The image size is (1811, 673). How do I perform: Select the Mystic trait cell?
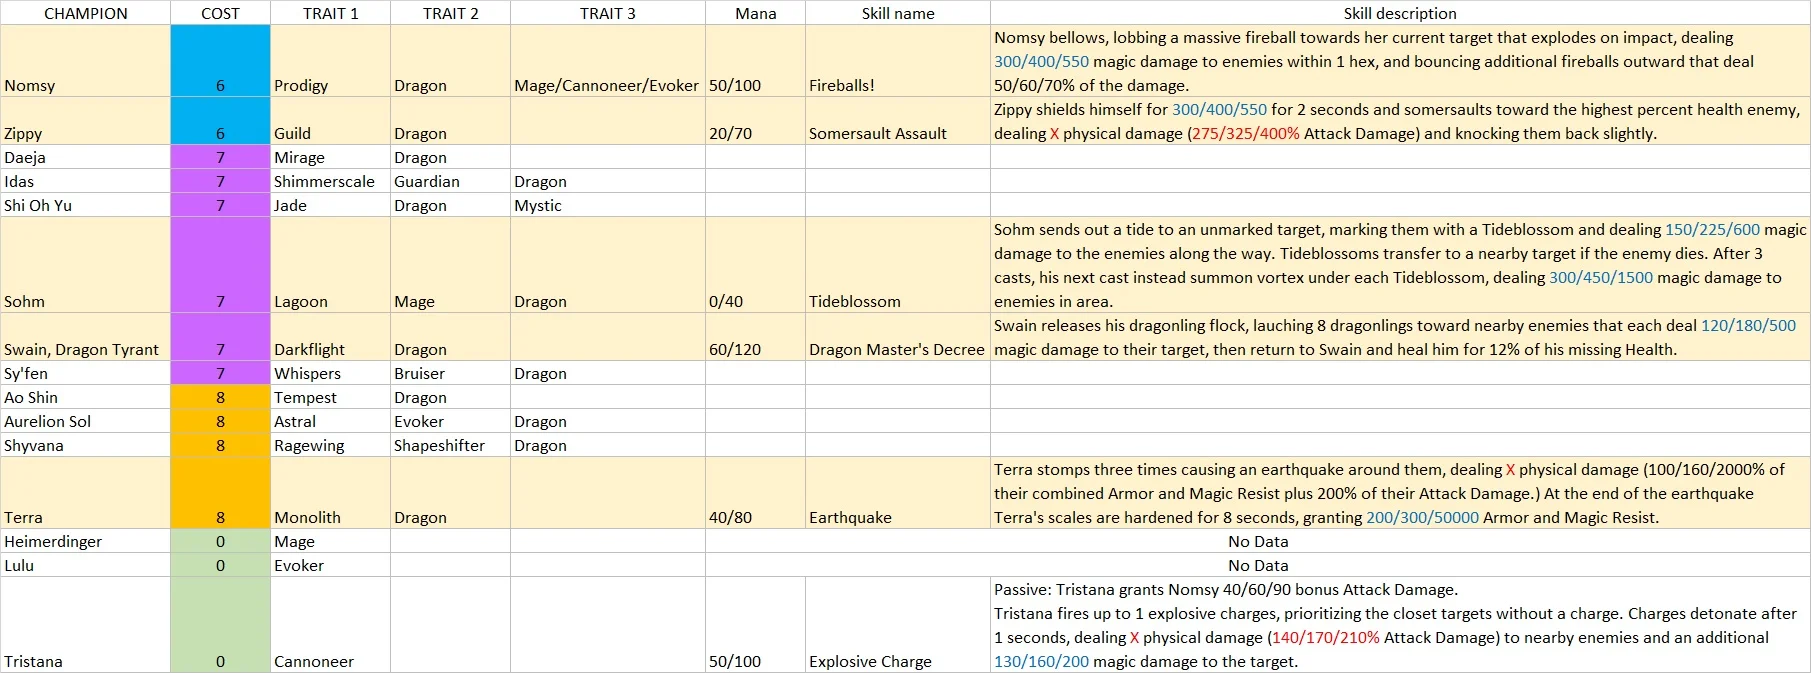click(607, 205)
